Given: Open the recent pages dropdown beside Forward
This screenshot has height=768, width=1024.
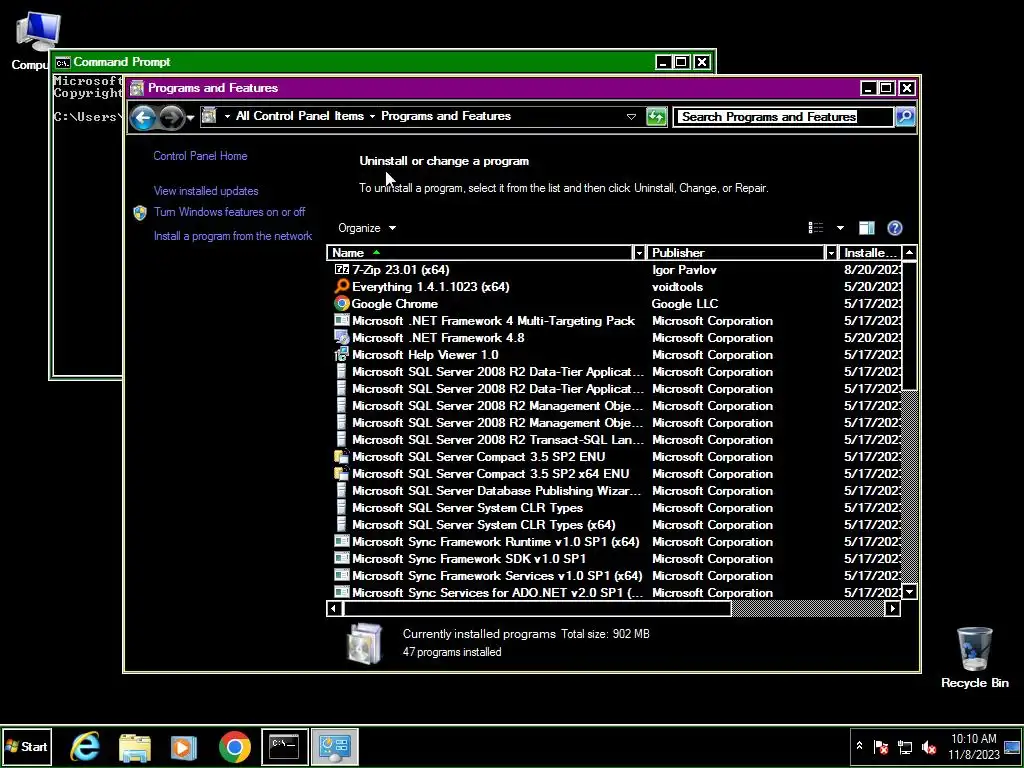Looking at the screenshot, I should 191,118.
